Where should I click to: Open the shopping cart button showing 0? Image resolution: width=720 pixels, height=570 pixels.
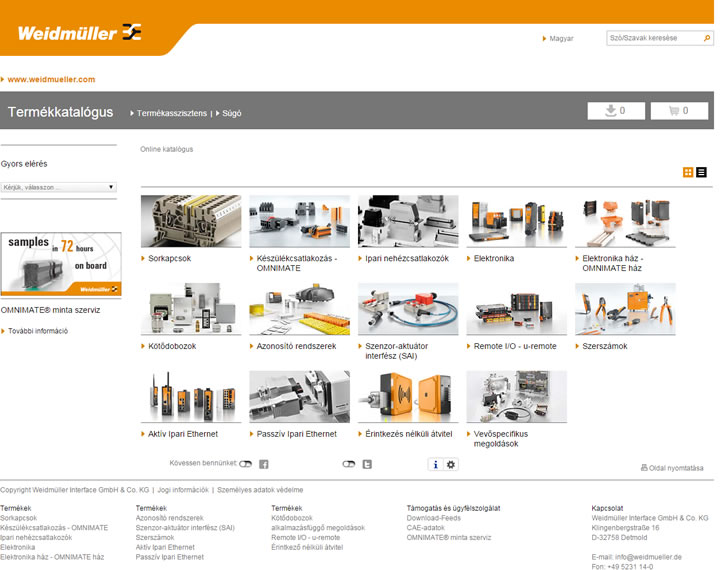[x=679, y=111]
